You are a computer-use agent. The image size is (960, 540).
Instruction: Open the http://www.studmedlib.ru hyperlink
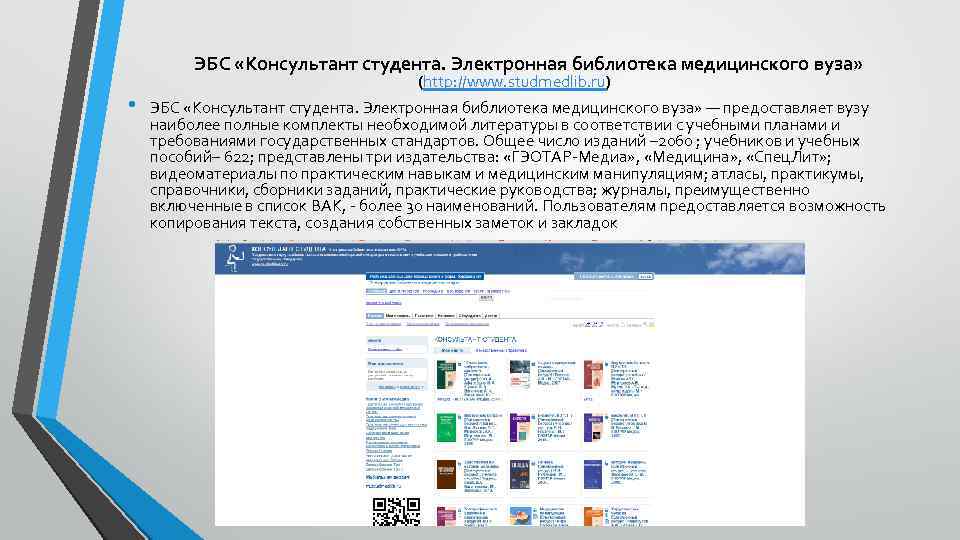(514, 81)
